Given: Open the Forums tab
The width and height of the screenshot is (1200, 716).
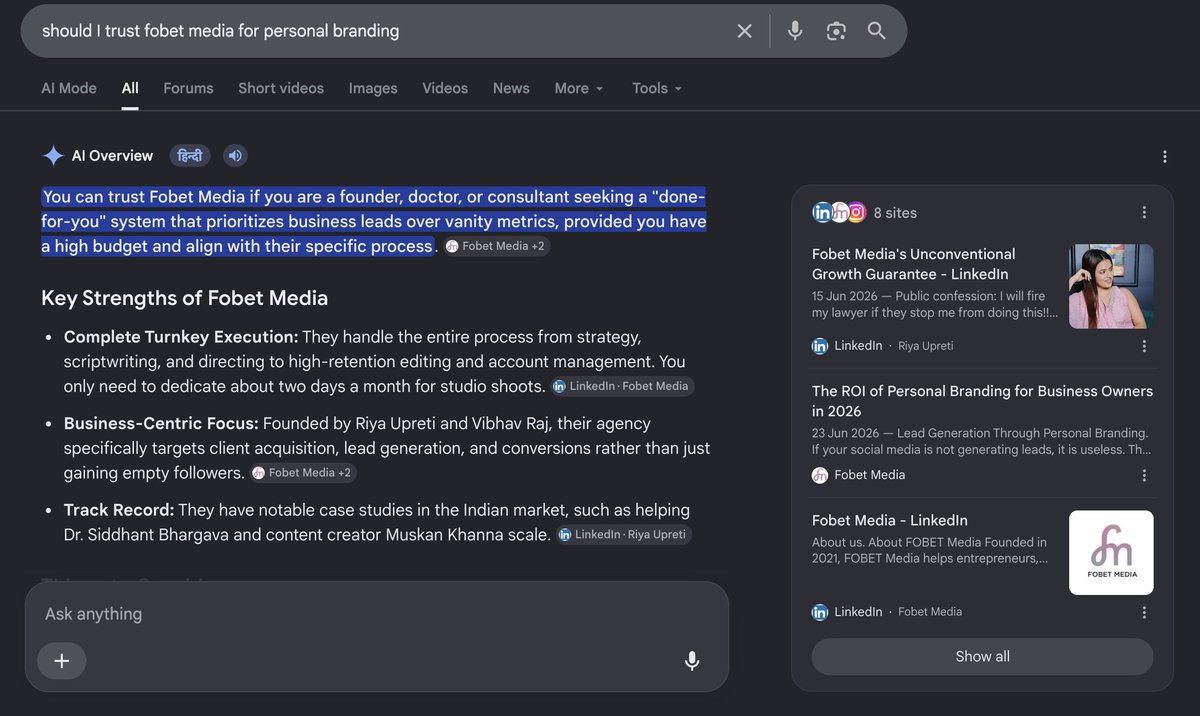Looking at the screenshot, I should pyautogui.click(x=188, y=88).
